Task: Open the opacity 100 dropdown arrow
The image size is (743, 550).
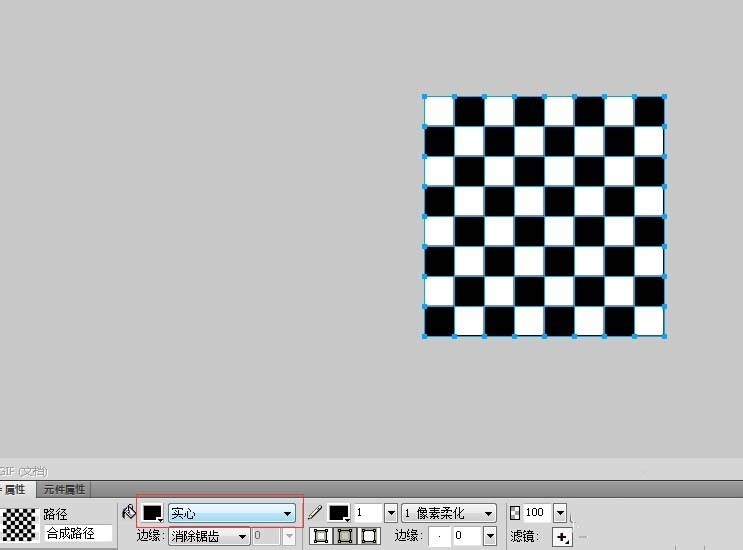Action: point(559,513)
